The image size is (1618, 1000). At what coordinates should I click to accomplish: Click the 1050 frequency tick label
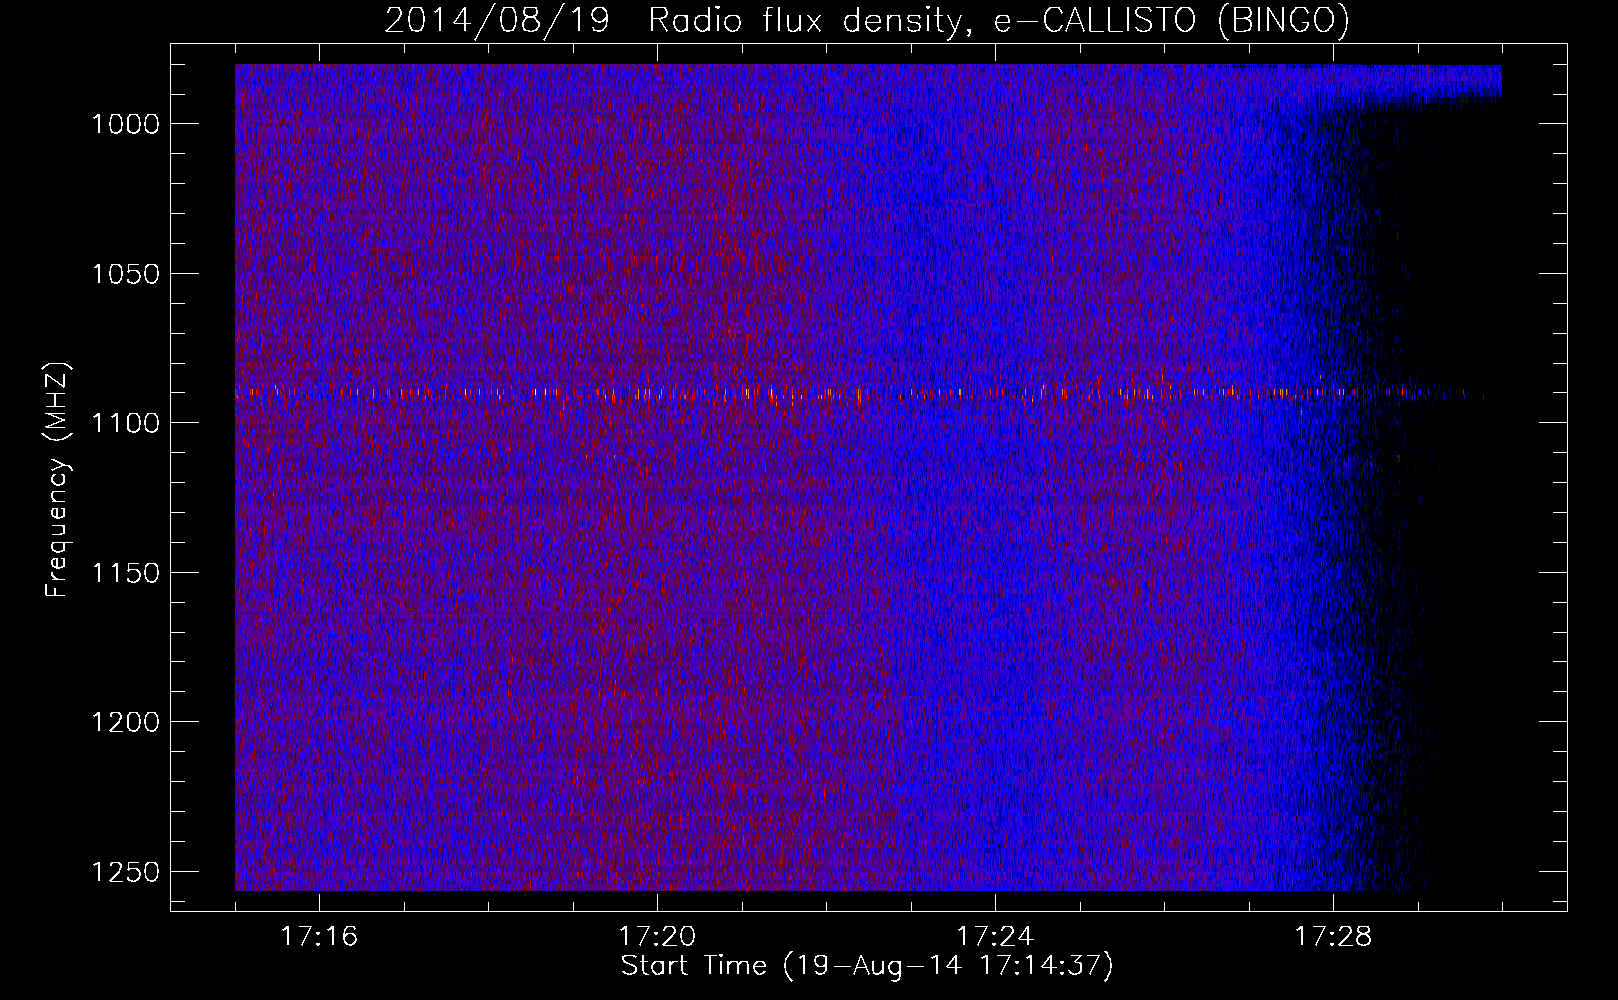125,274
